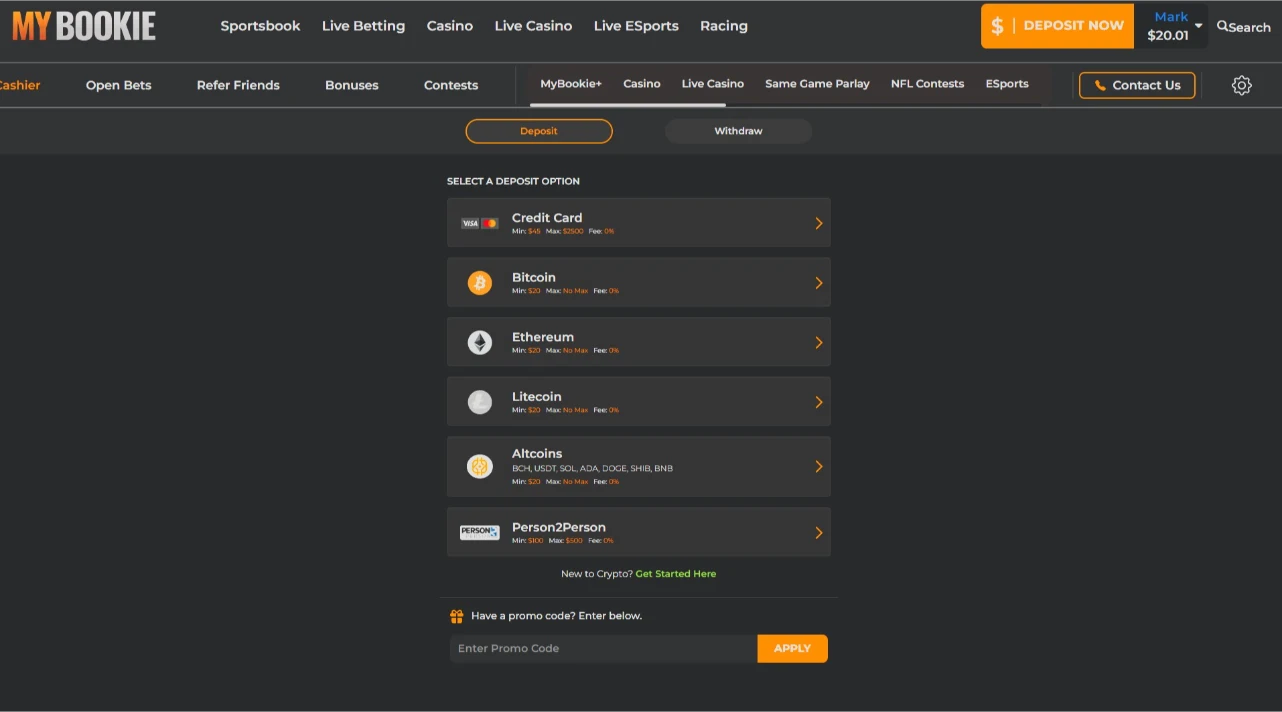The height and width of the screenshot is (712, 1282).
Task: Open Altcoins option chevron
Action: click(818, 466)
